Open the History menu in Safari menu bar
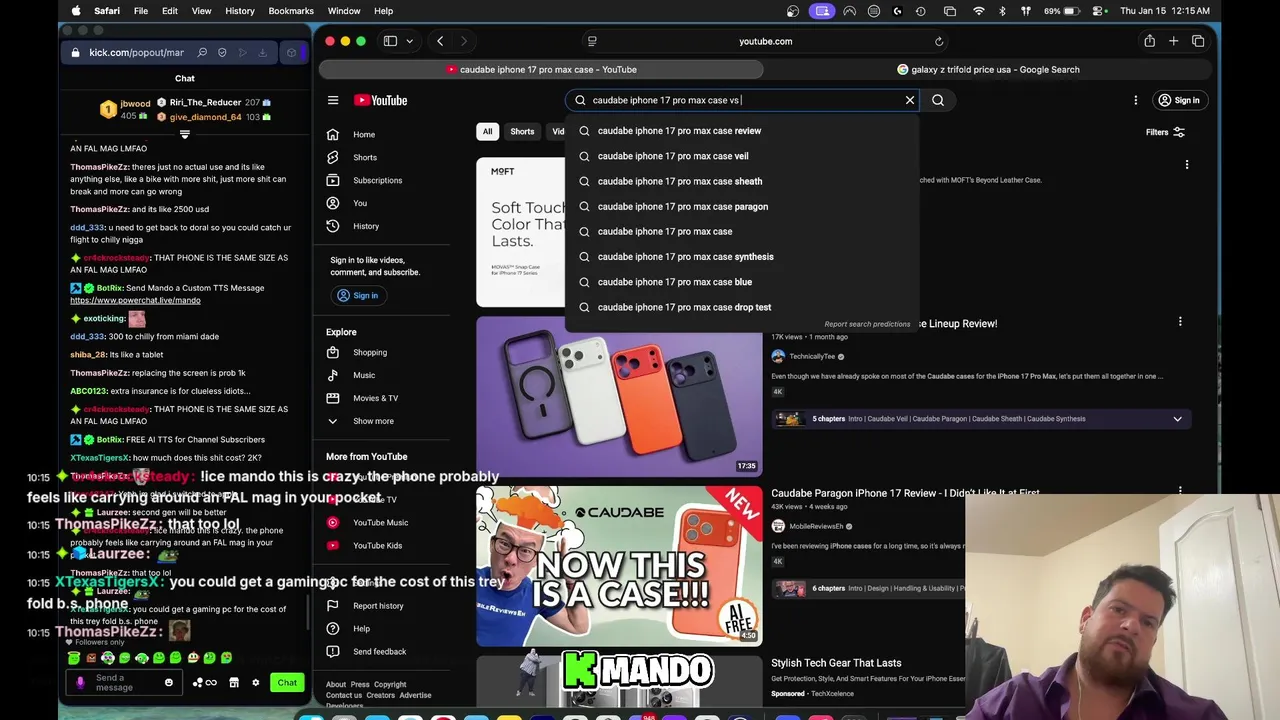Image resolution: width=1280 pixels, height=720 pixels. pos(240,11)
